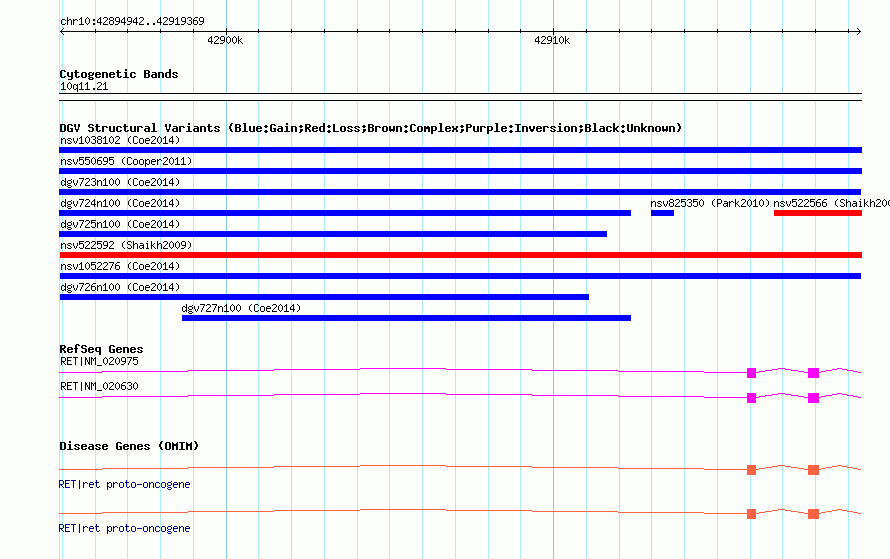This screenshot has width=890, height=559.
Task: Select the nsv550695 (Cooper2011) gain bar
Action: 460,171
